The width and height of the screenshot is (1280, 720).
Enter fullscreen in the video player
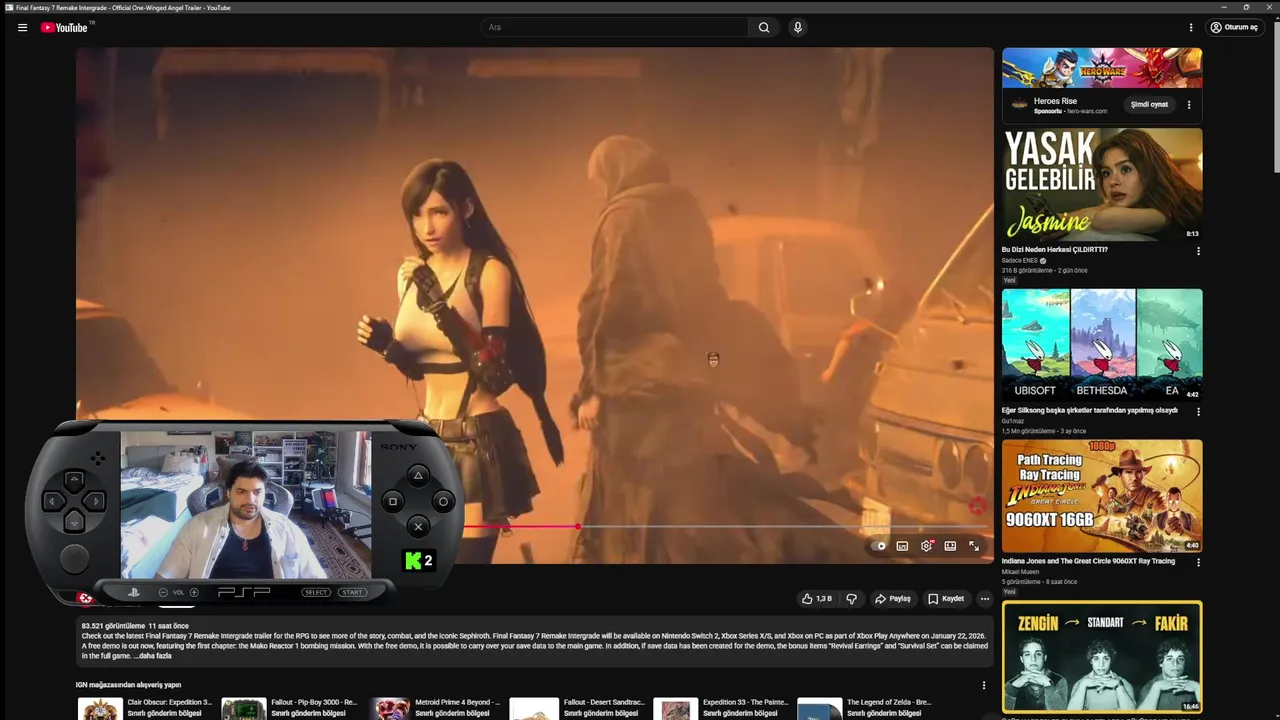pos(974,546)
